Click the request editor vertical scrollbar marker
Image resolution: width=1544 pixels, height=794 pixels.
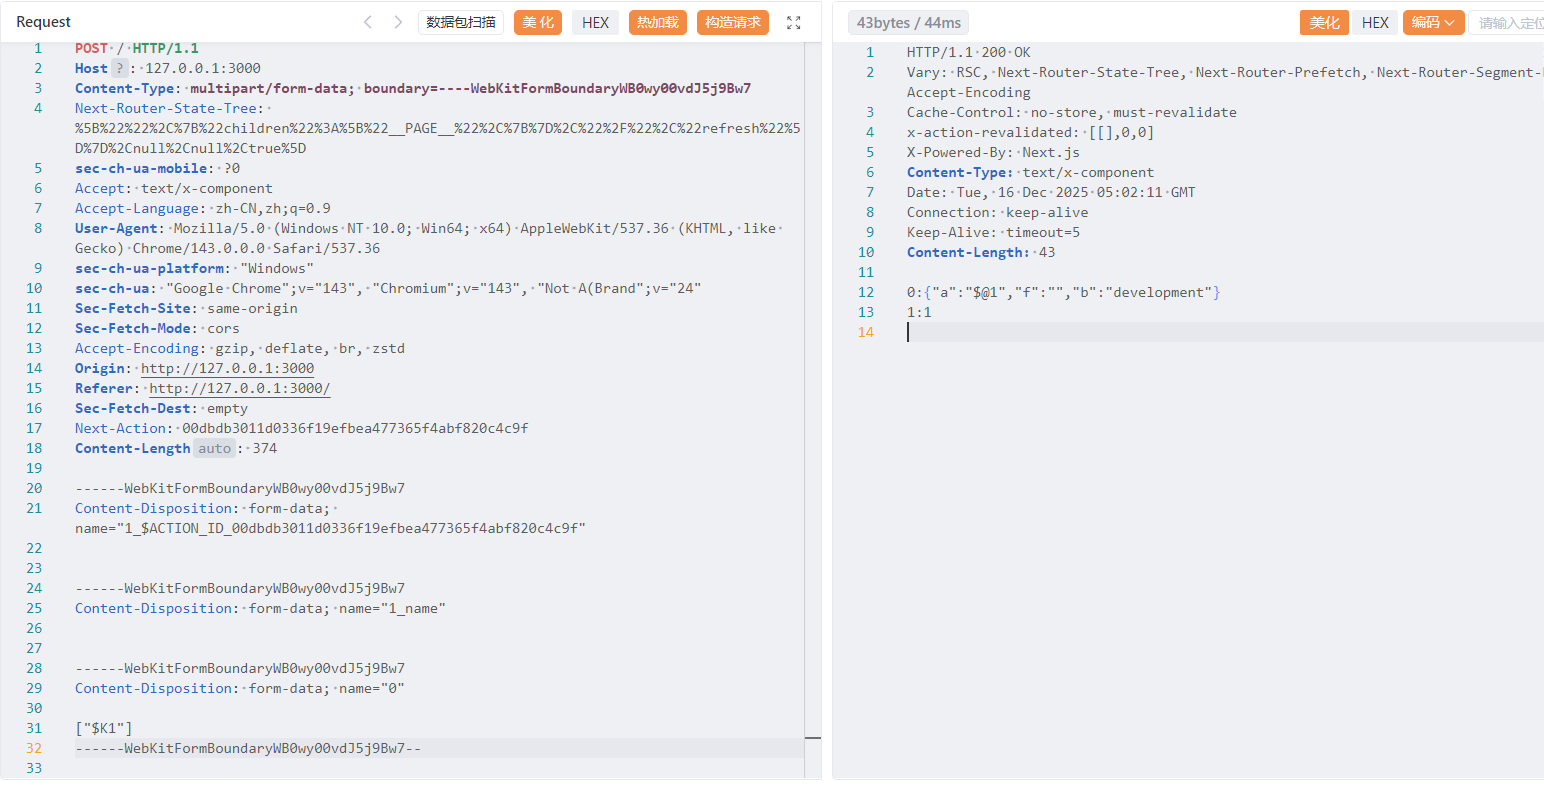click(x=812, y=738)
